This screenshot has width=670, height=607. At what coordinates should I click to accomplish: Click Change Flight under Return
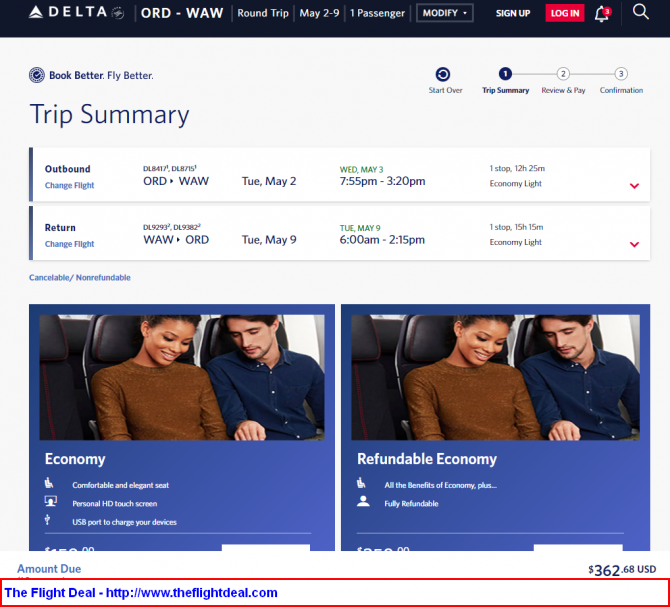(x=69, y=244)
